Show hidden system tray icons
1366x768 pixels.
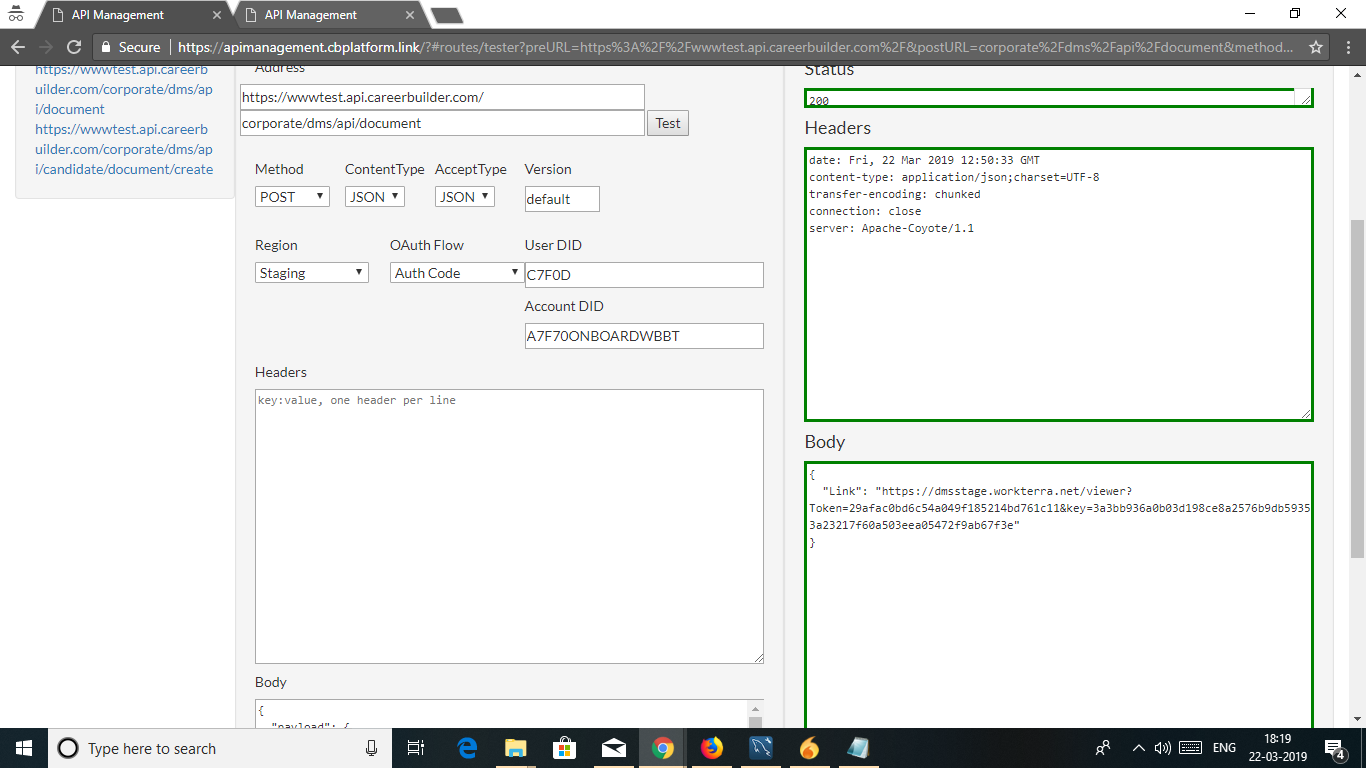(x=1138, y=748)
